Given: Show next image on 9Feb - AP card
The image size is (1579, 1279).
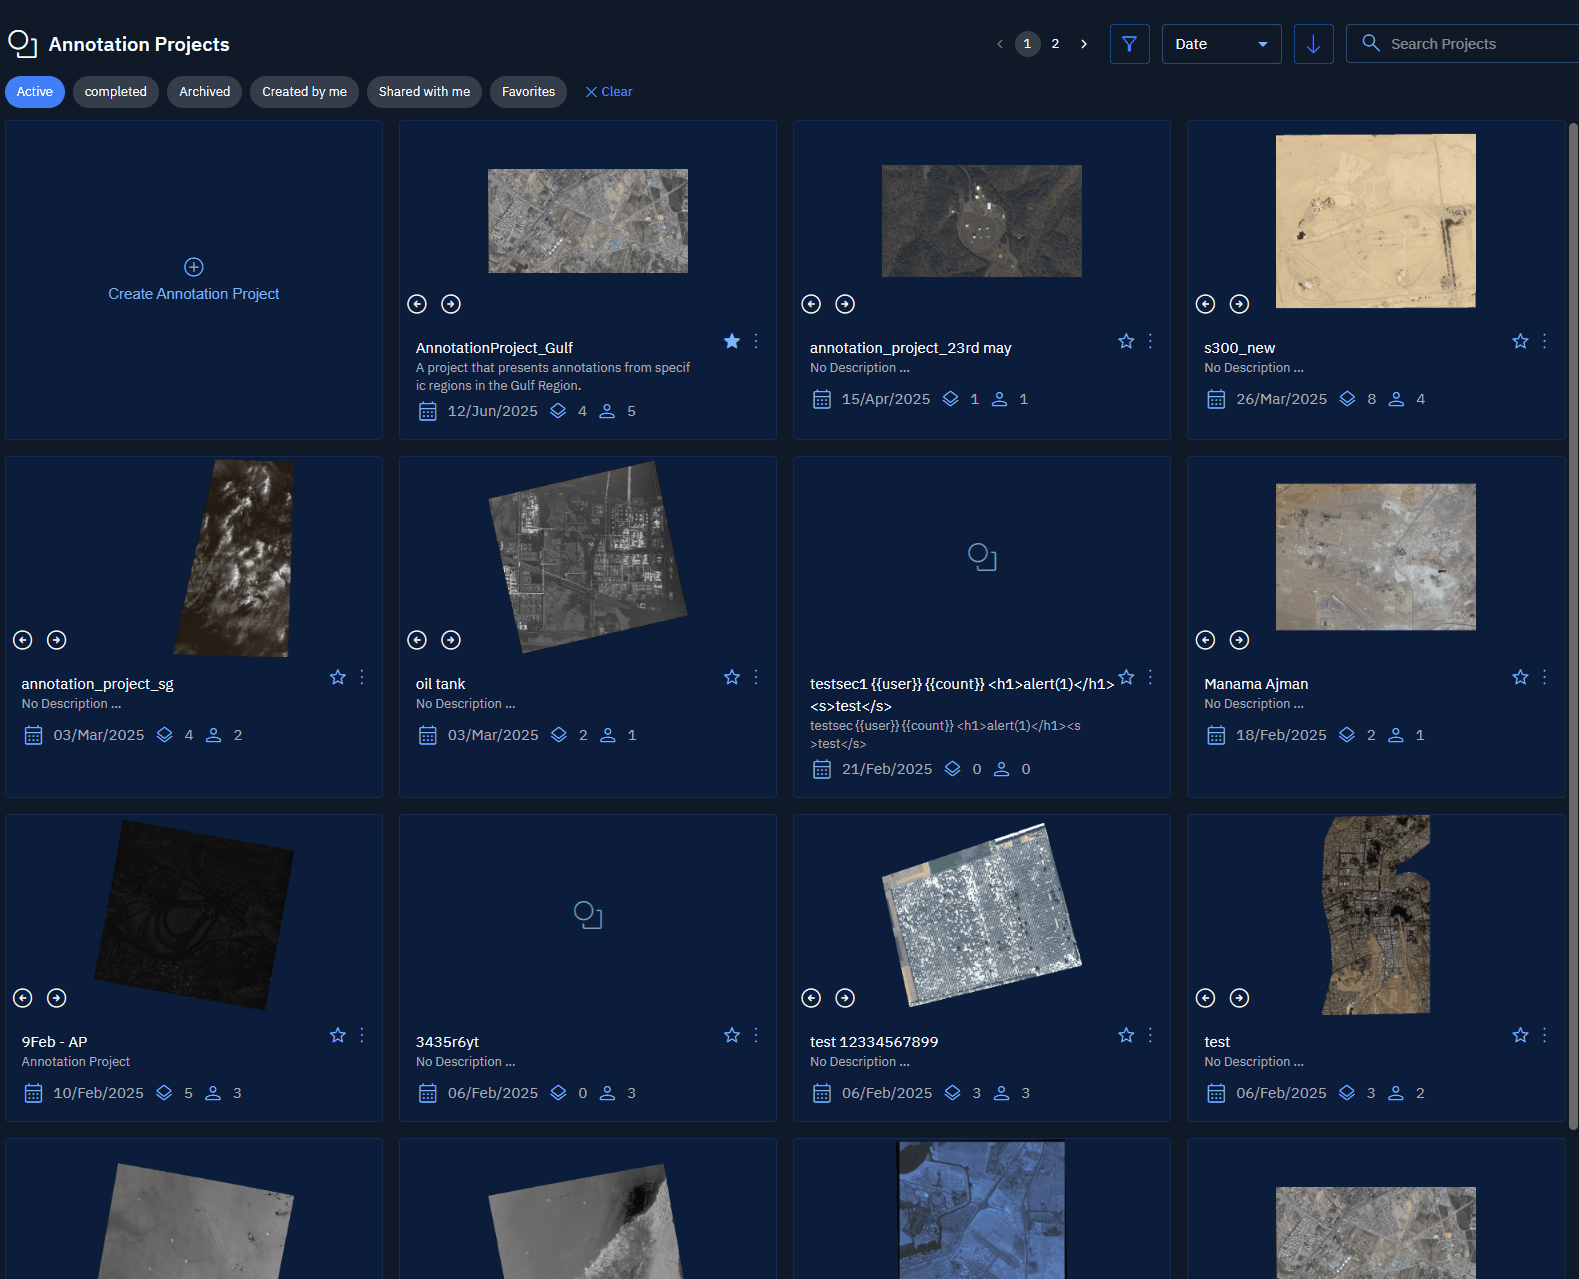Looking at the screenshot, I should click(x=57, y=998).
